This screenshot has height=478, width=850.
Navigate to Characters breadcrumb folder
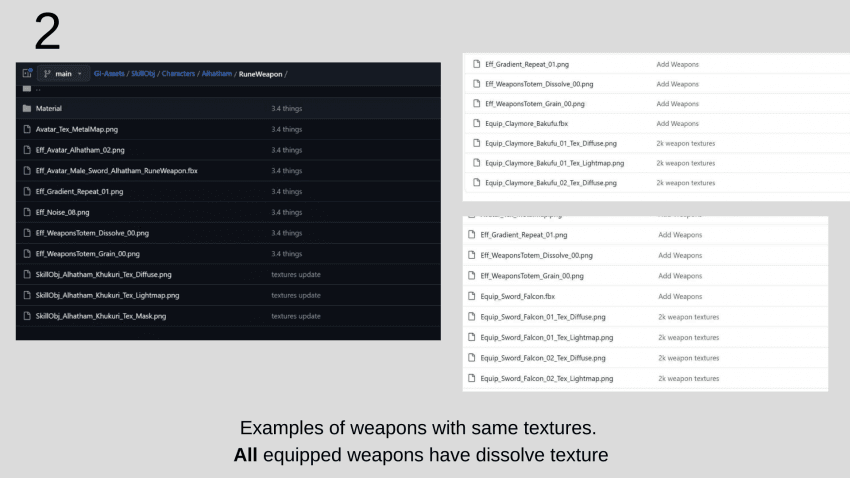(179, 74)
